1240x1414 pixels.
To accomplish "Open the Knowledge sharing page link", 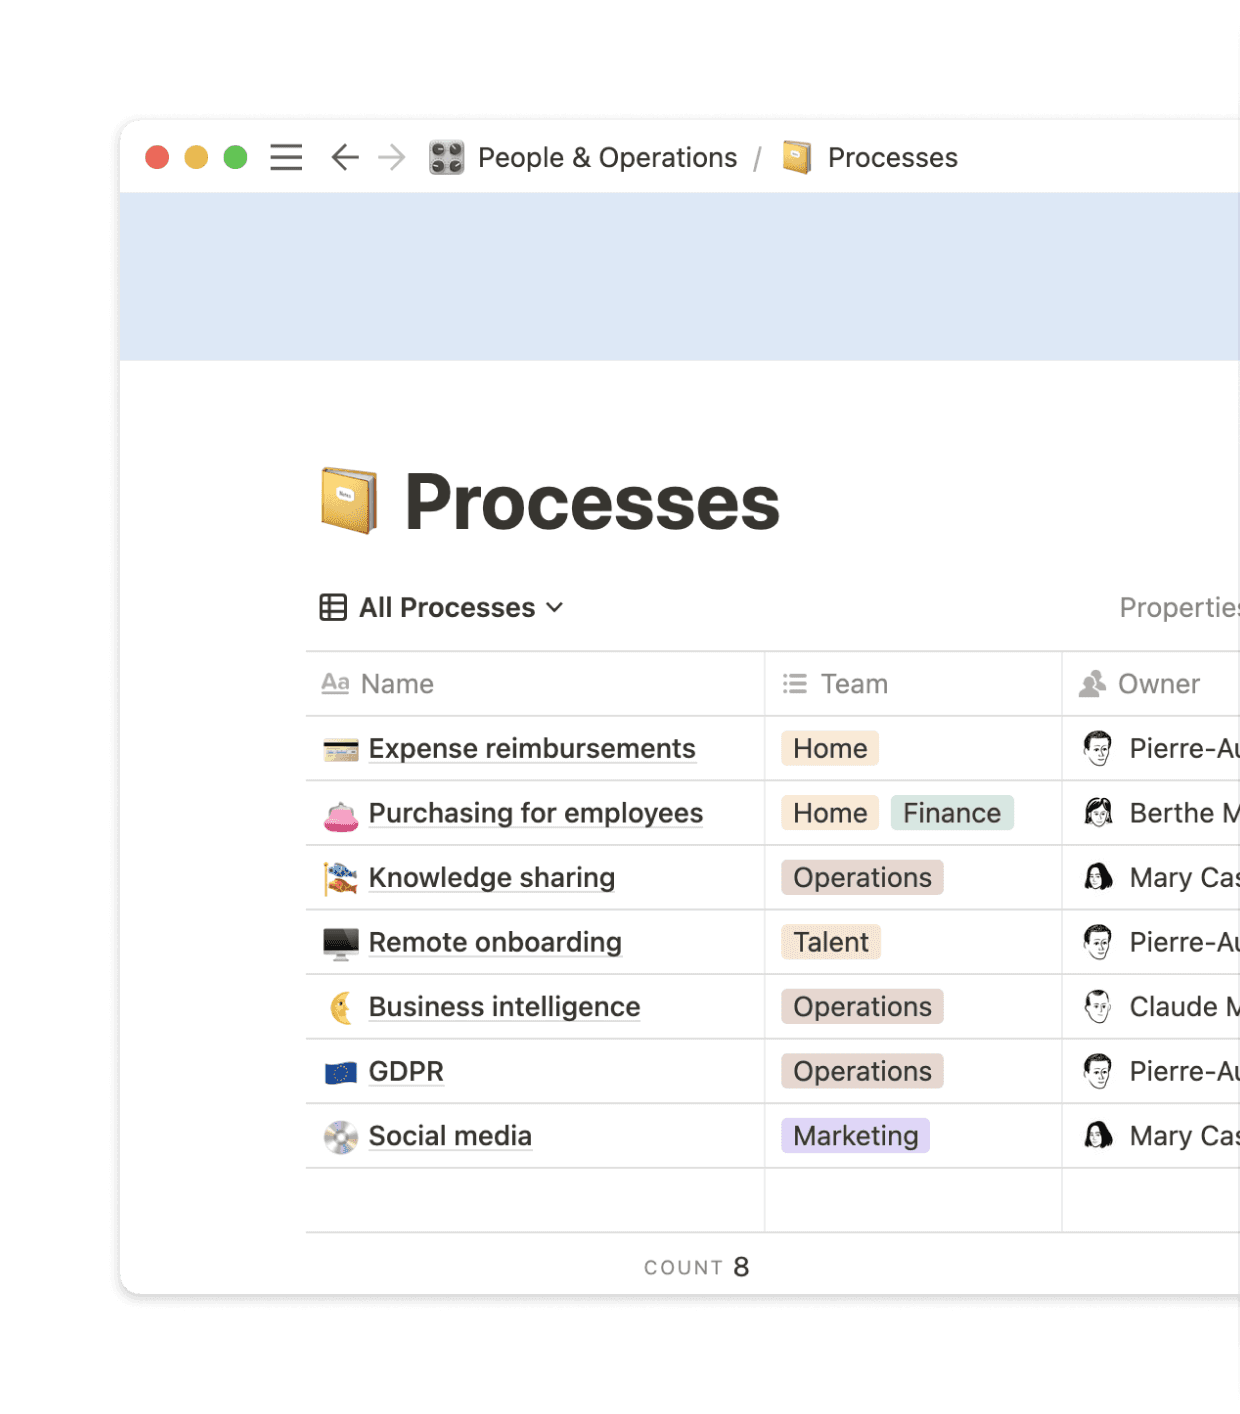I will pyautogui.click(x=491, y=877).
